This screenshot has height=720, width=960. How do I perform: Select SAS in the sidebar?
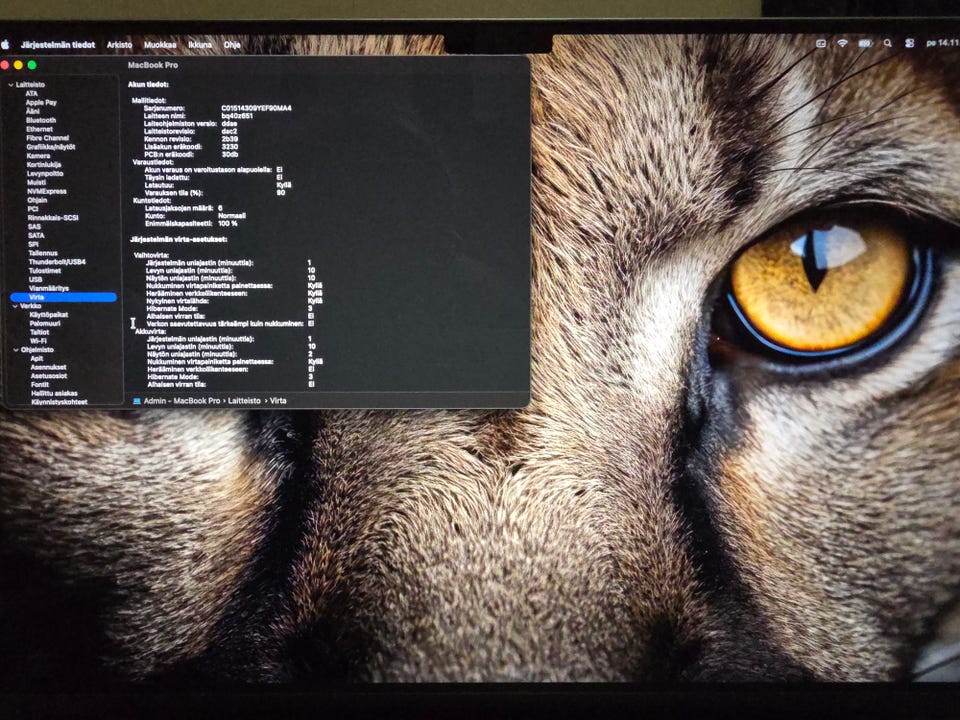coord(34,227)
